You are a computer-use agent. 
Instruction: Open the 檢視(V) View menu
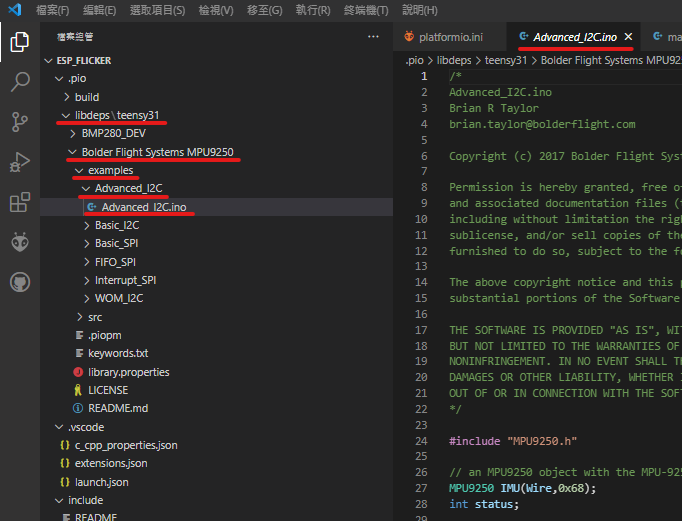pyautogui.click(x=216, y=10)
